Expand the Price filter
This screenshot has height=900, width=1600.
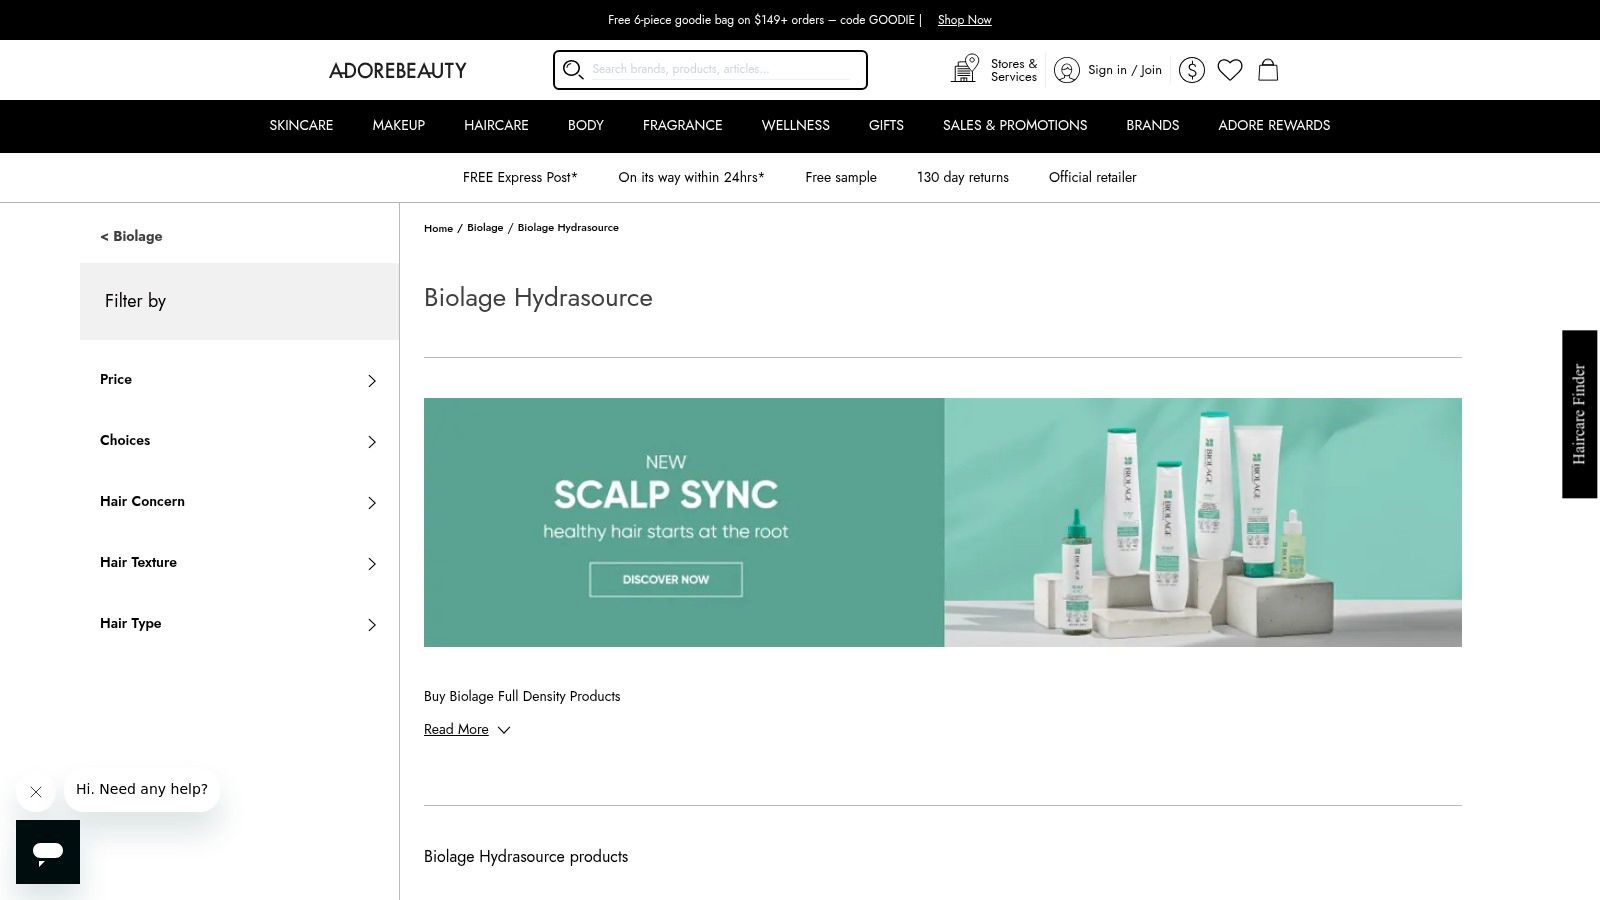[239, 380]
